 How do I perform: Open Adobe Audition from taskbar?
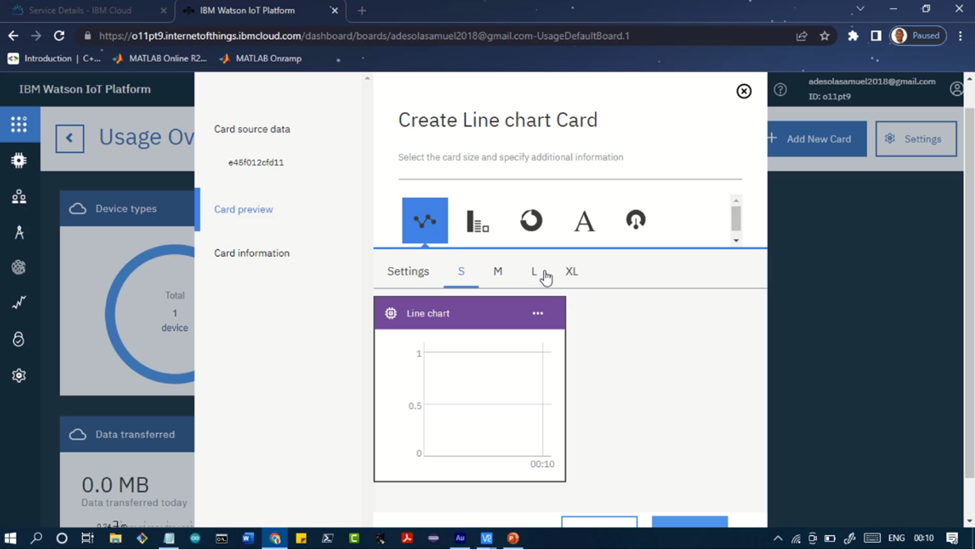tap(460, 538)
